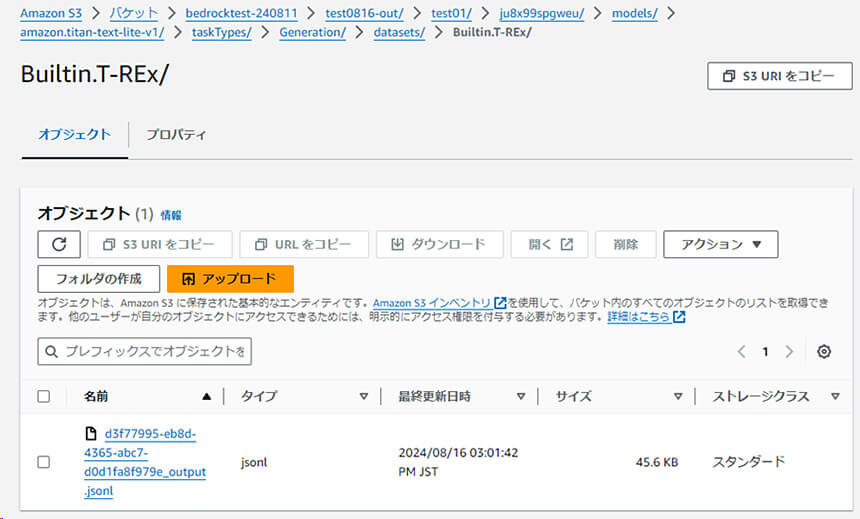Sort by ストレージクラス column arrow
This screenshot has width=860, height=519.
(x=835, y=397)
